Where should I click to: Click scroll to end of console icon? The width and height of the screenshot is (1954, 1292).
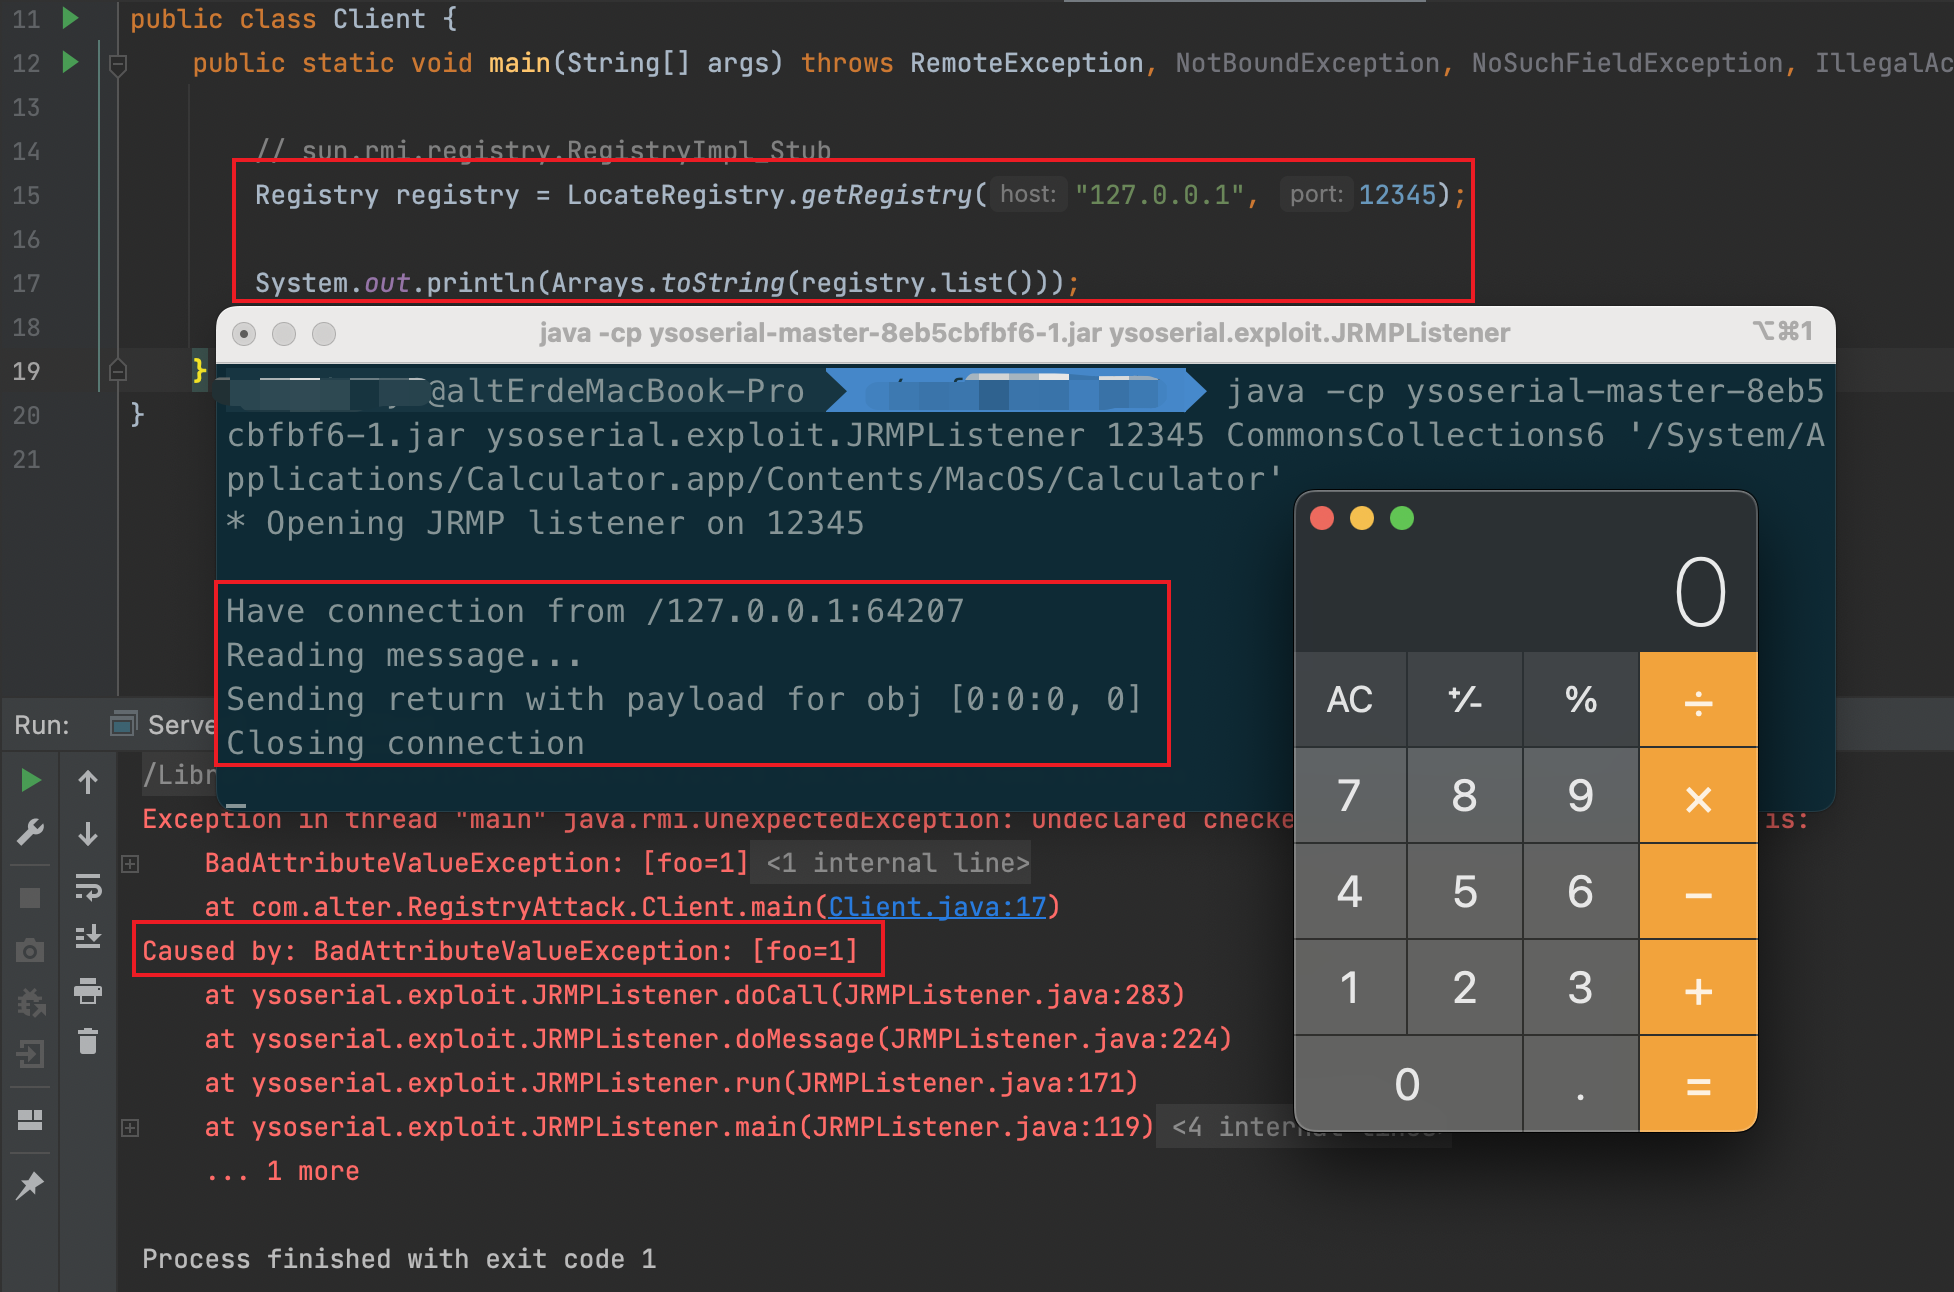click(88, 938)
